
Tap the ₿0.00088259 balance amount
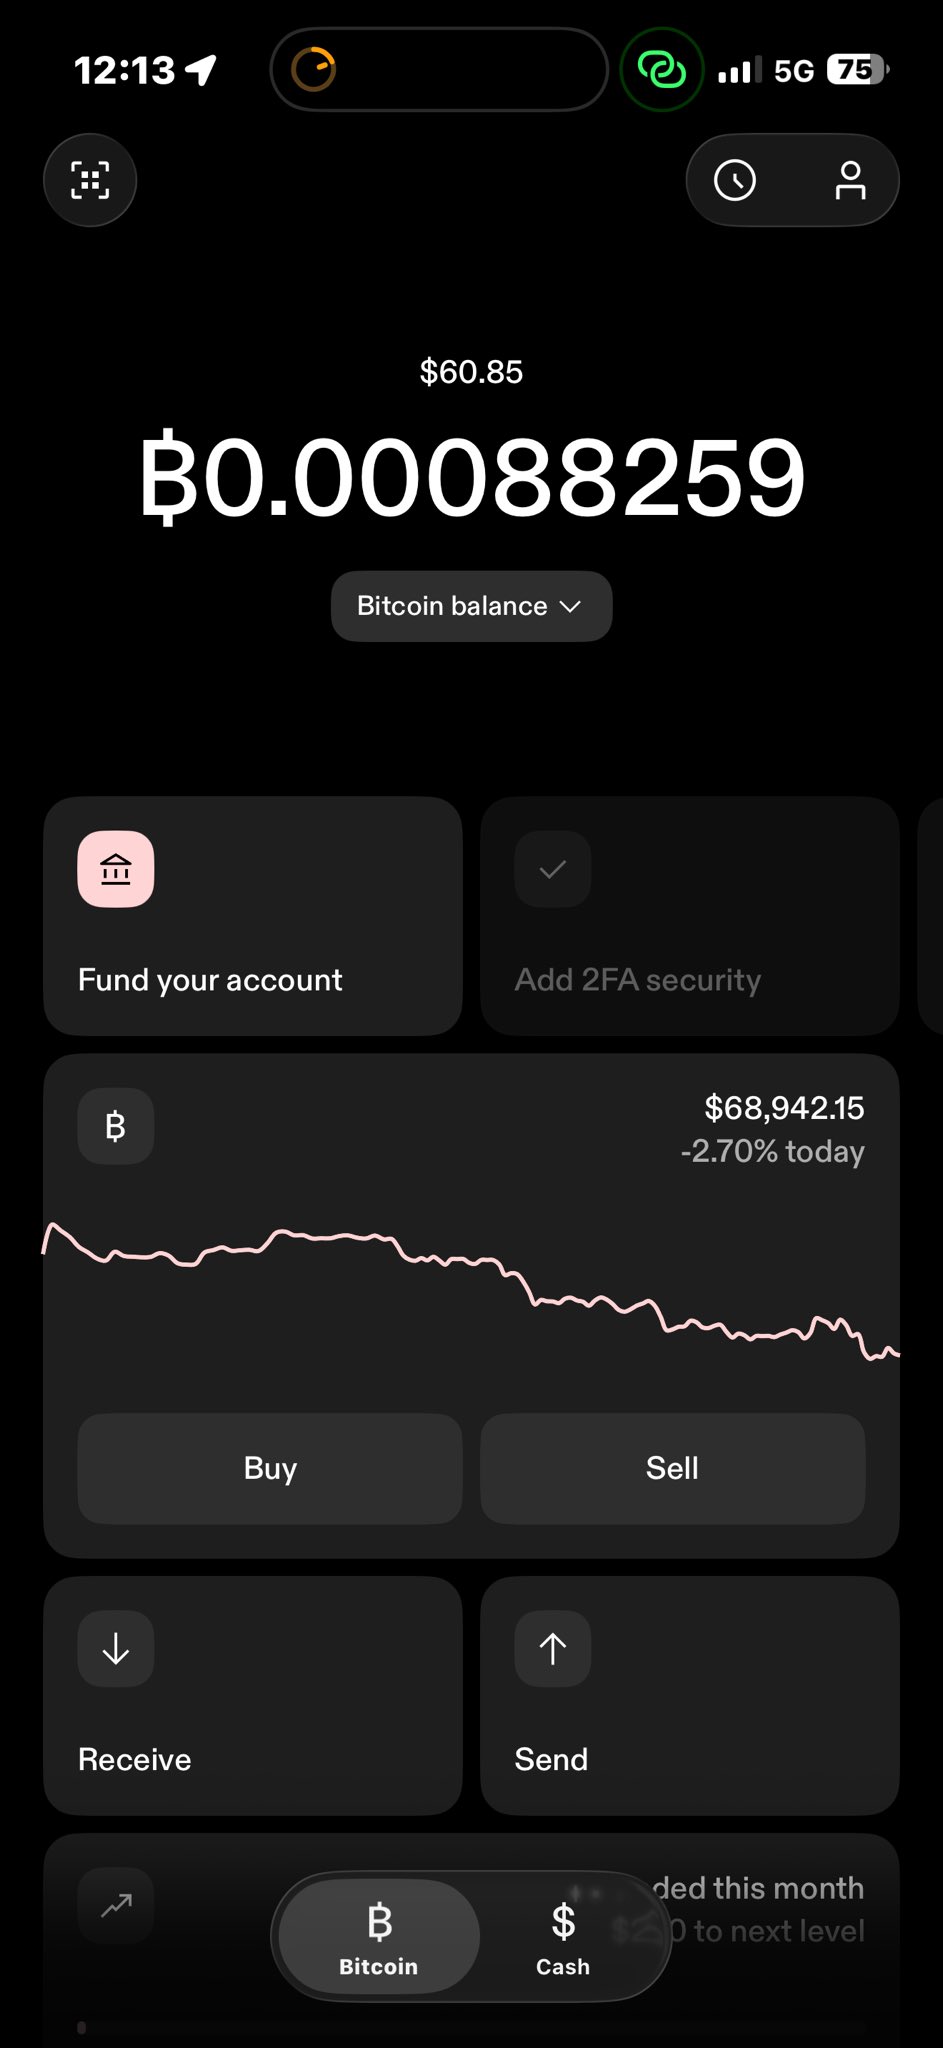(x=471, y=478)
